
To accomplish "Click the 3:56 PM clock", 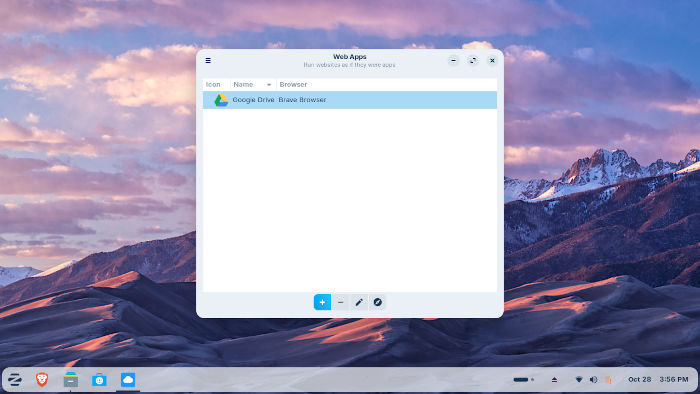I will coord(674,379).
